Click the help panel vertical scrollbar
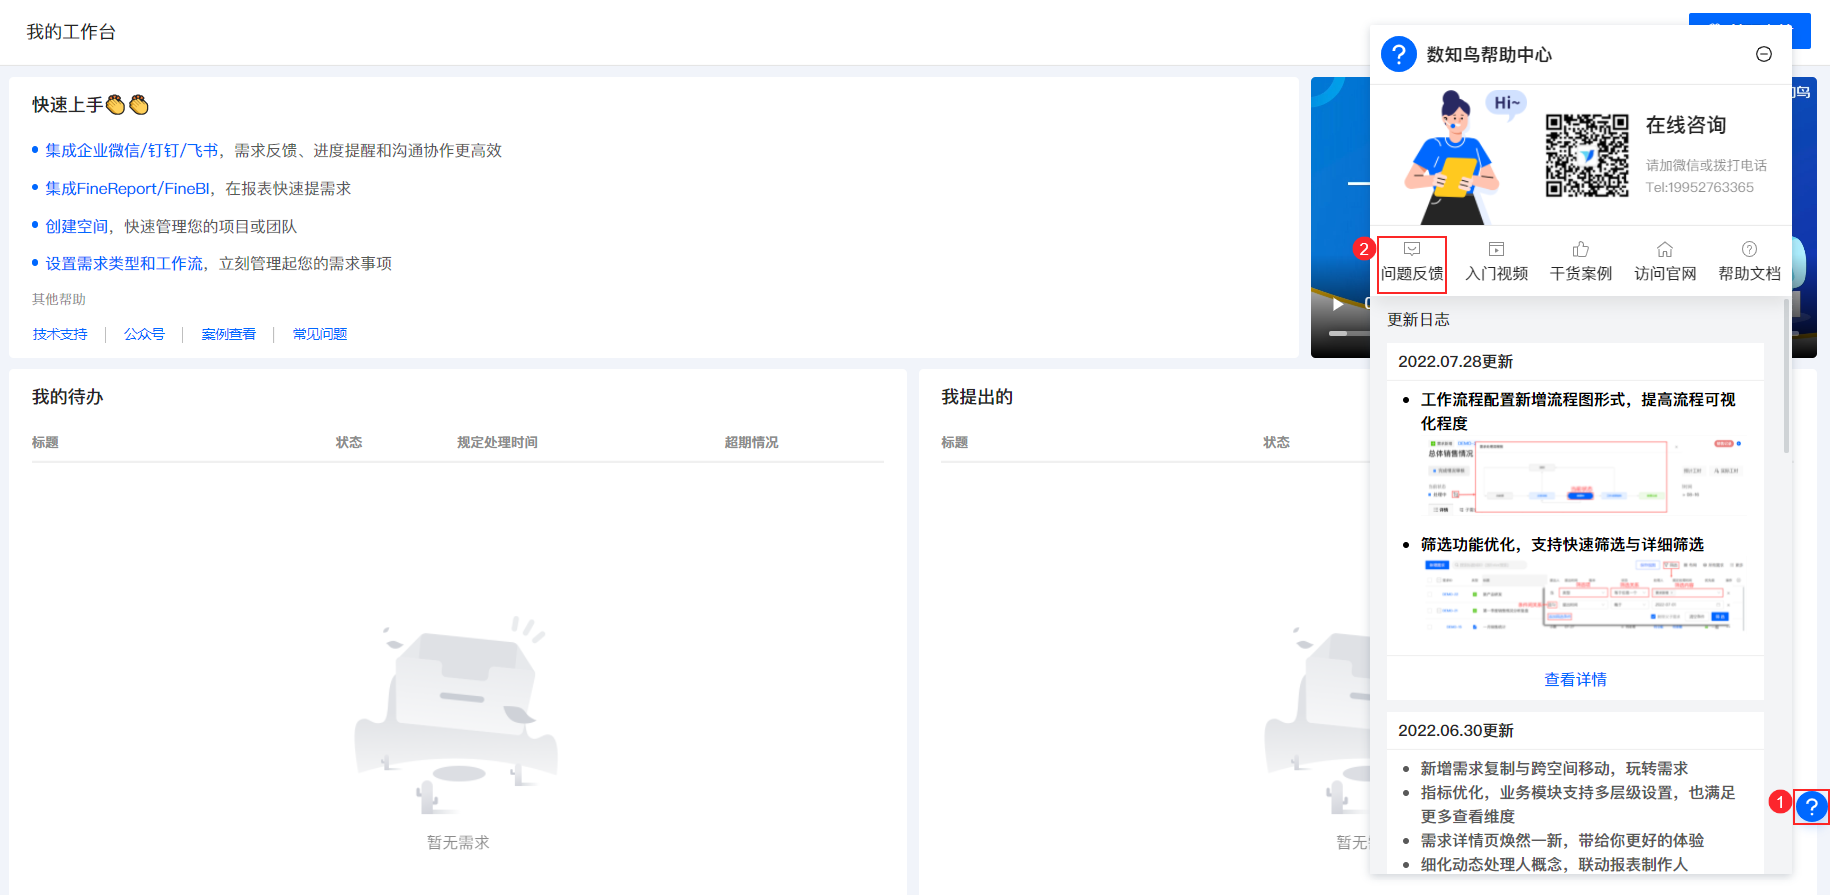 point(1787,376)
